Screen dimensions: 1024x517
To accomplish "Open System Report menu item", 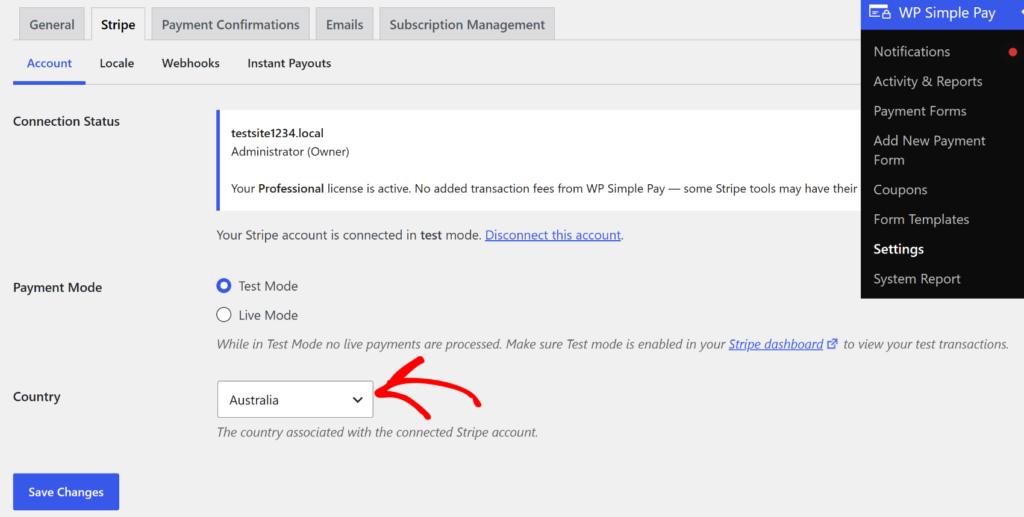I will click(x=916, y=279).
